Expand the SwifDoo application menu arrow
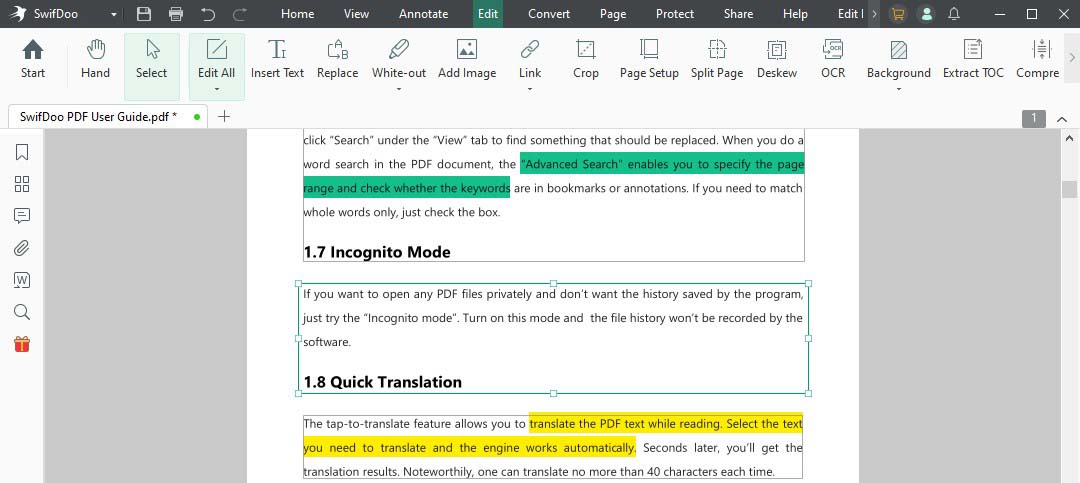 tap(114, 14)
